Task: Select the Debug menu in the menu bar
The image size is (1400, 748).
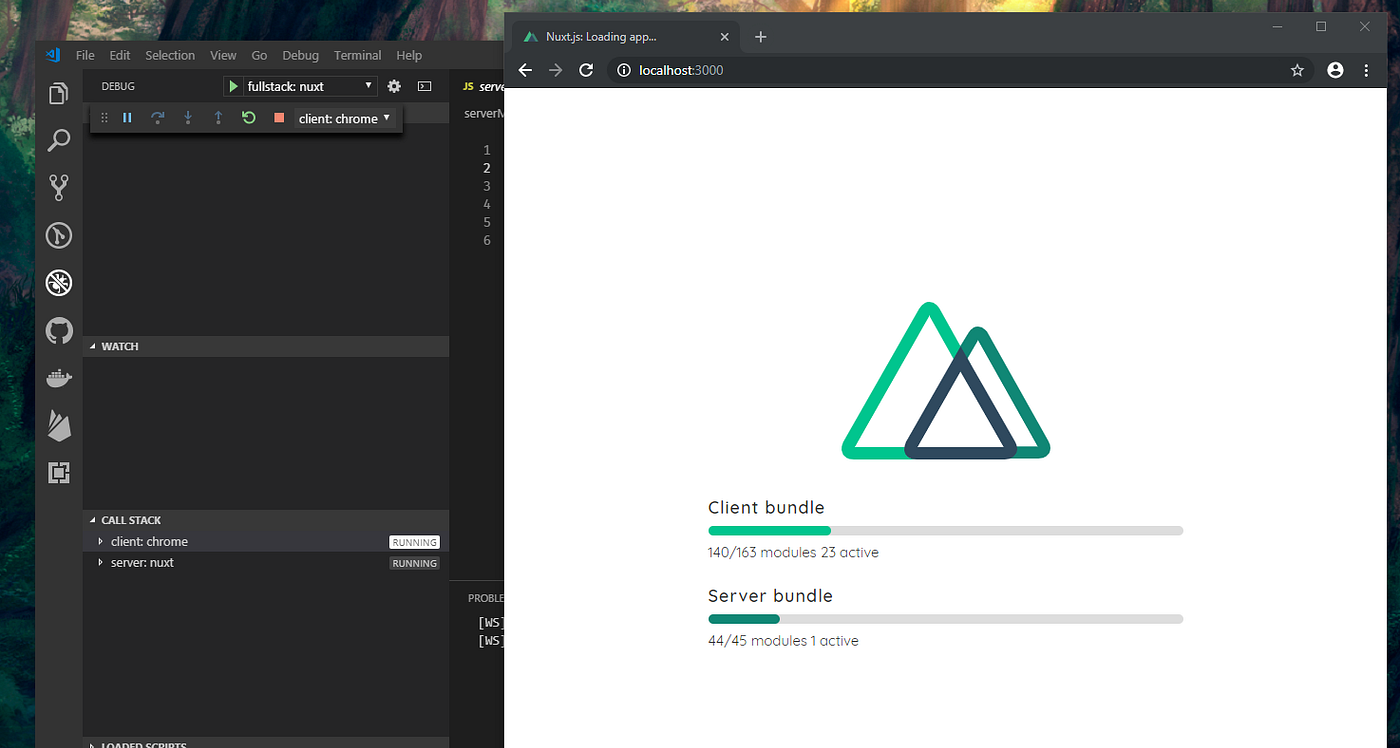Action: [x=300, y=55]
